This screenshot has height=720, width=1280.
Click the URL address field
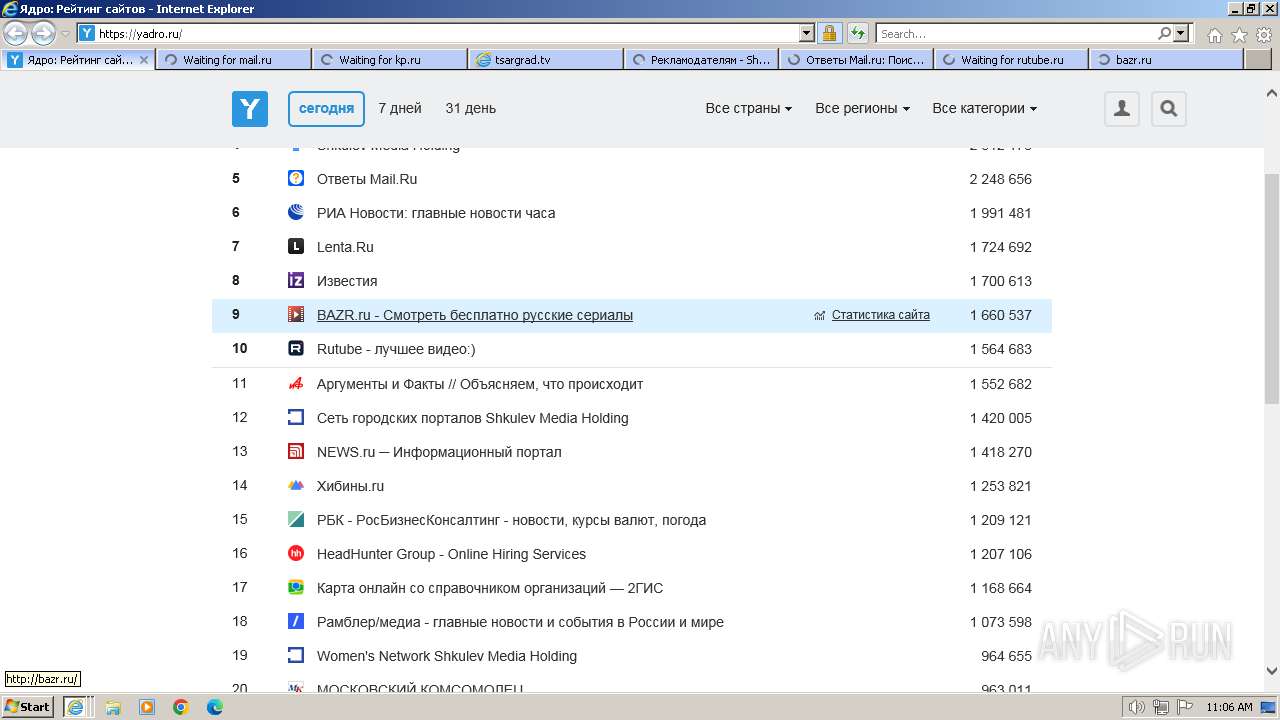(x=447, y=34)
